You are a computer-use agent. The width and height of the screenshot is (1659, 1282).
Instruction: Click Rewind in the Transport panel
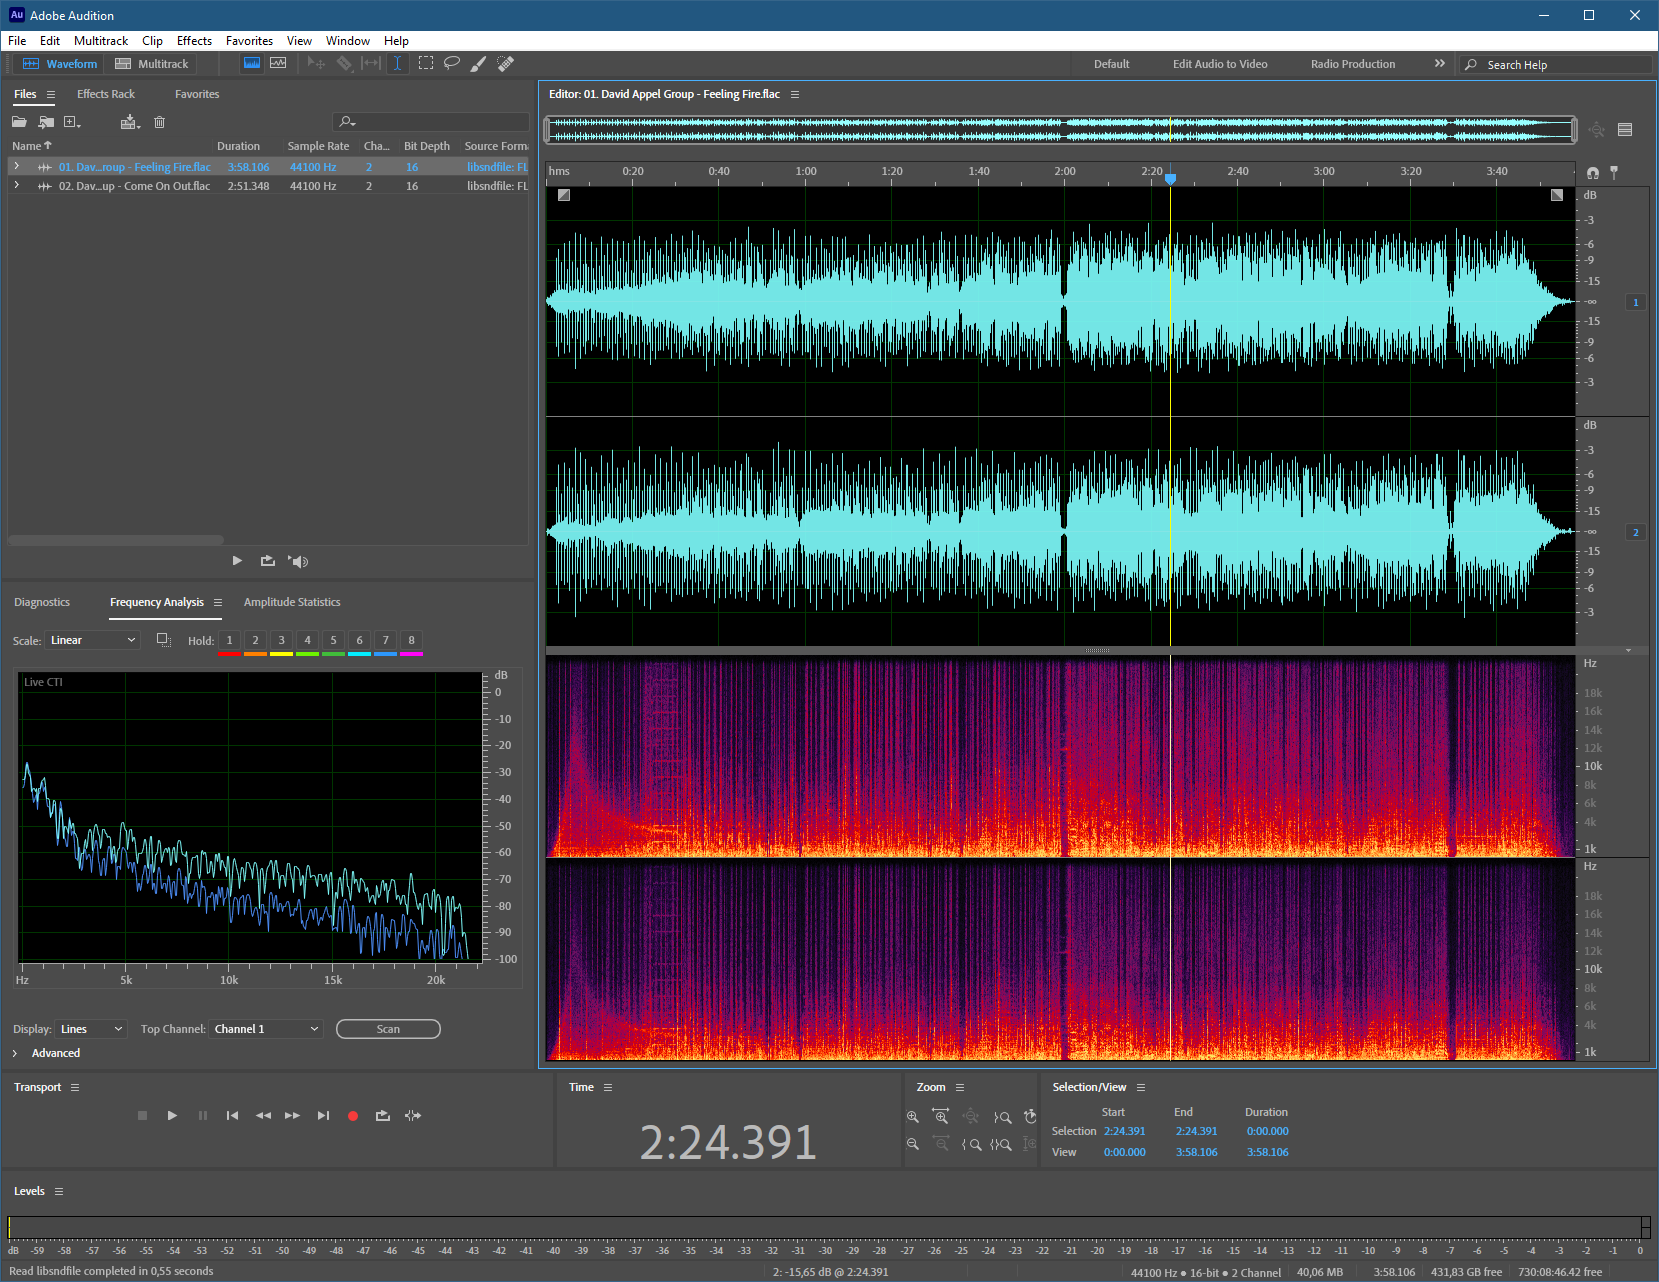(x=263, y=1115)
